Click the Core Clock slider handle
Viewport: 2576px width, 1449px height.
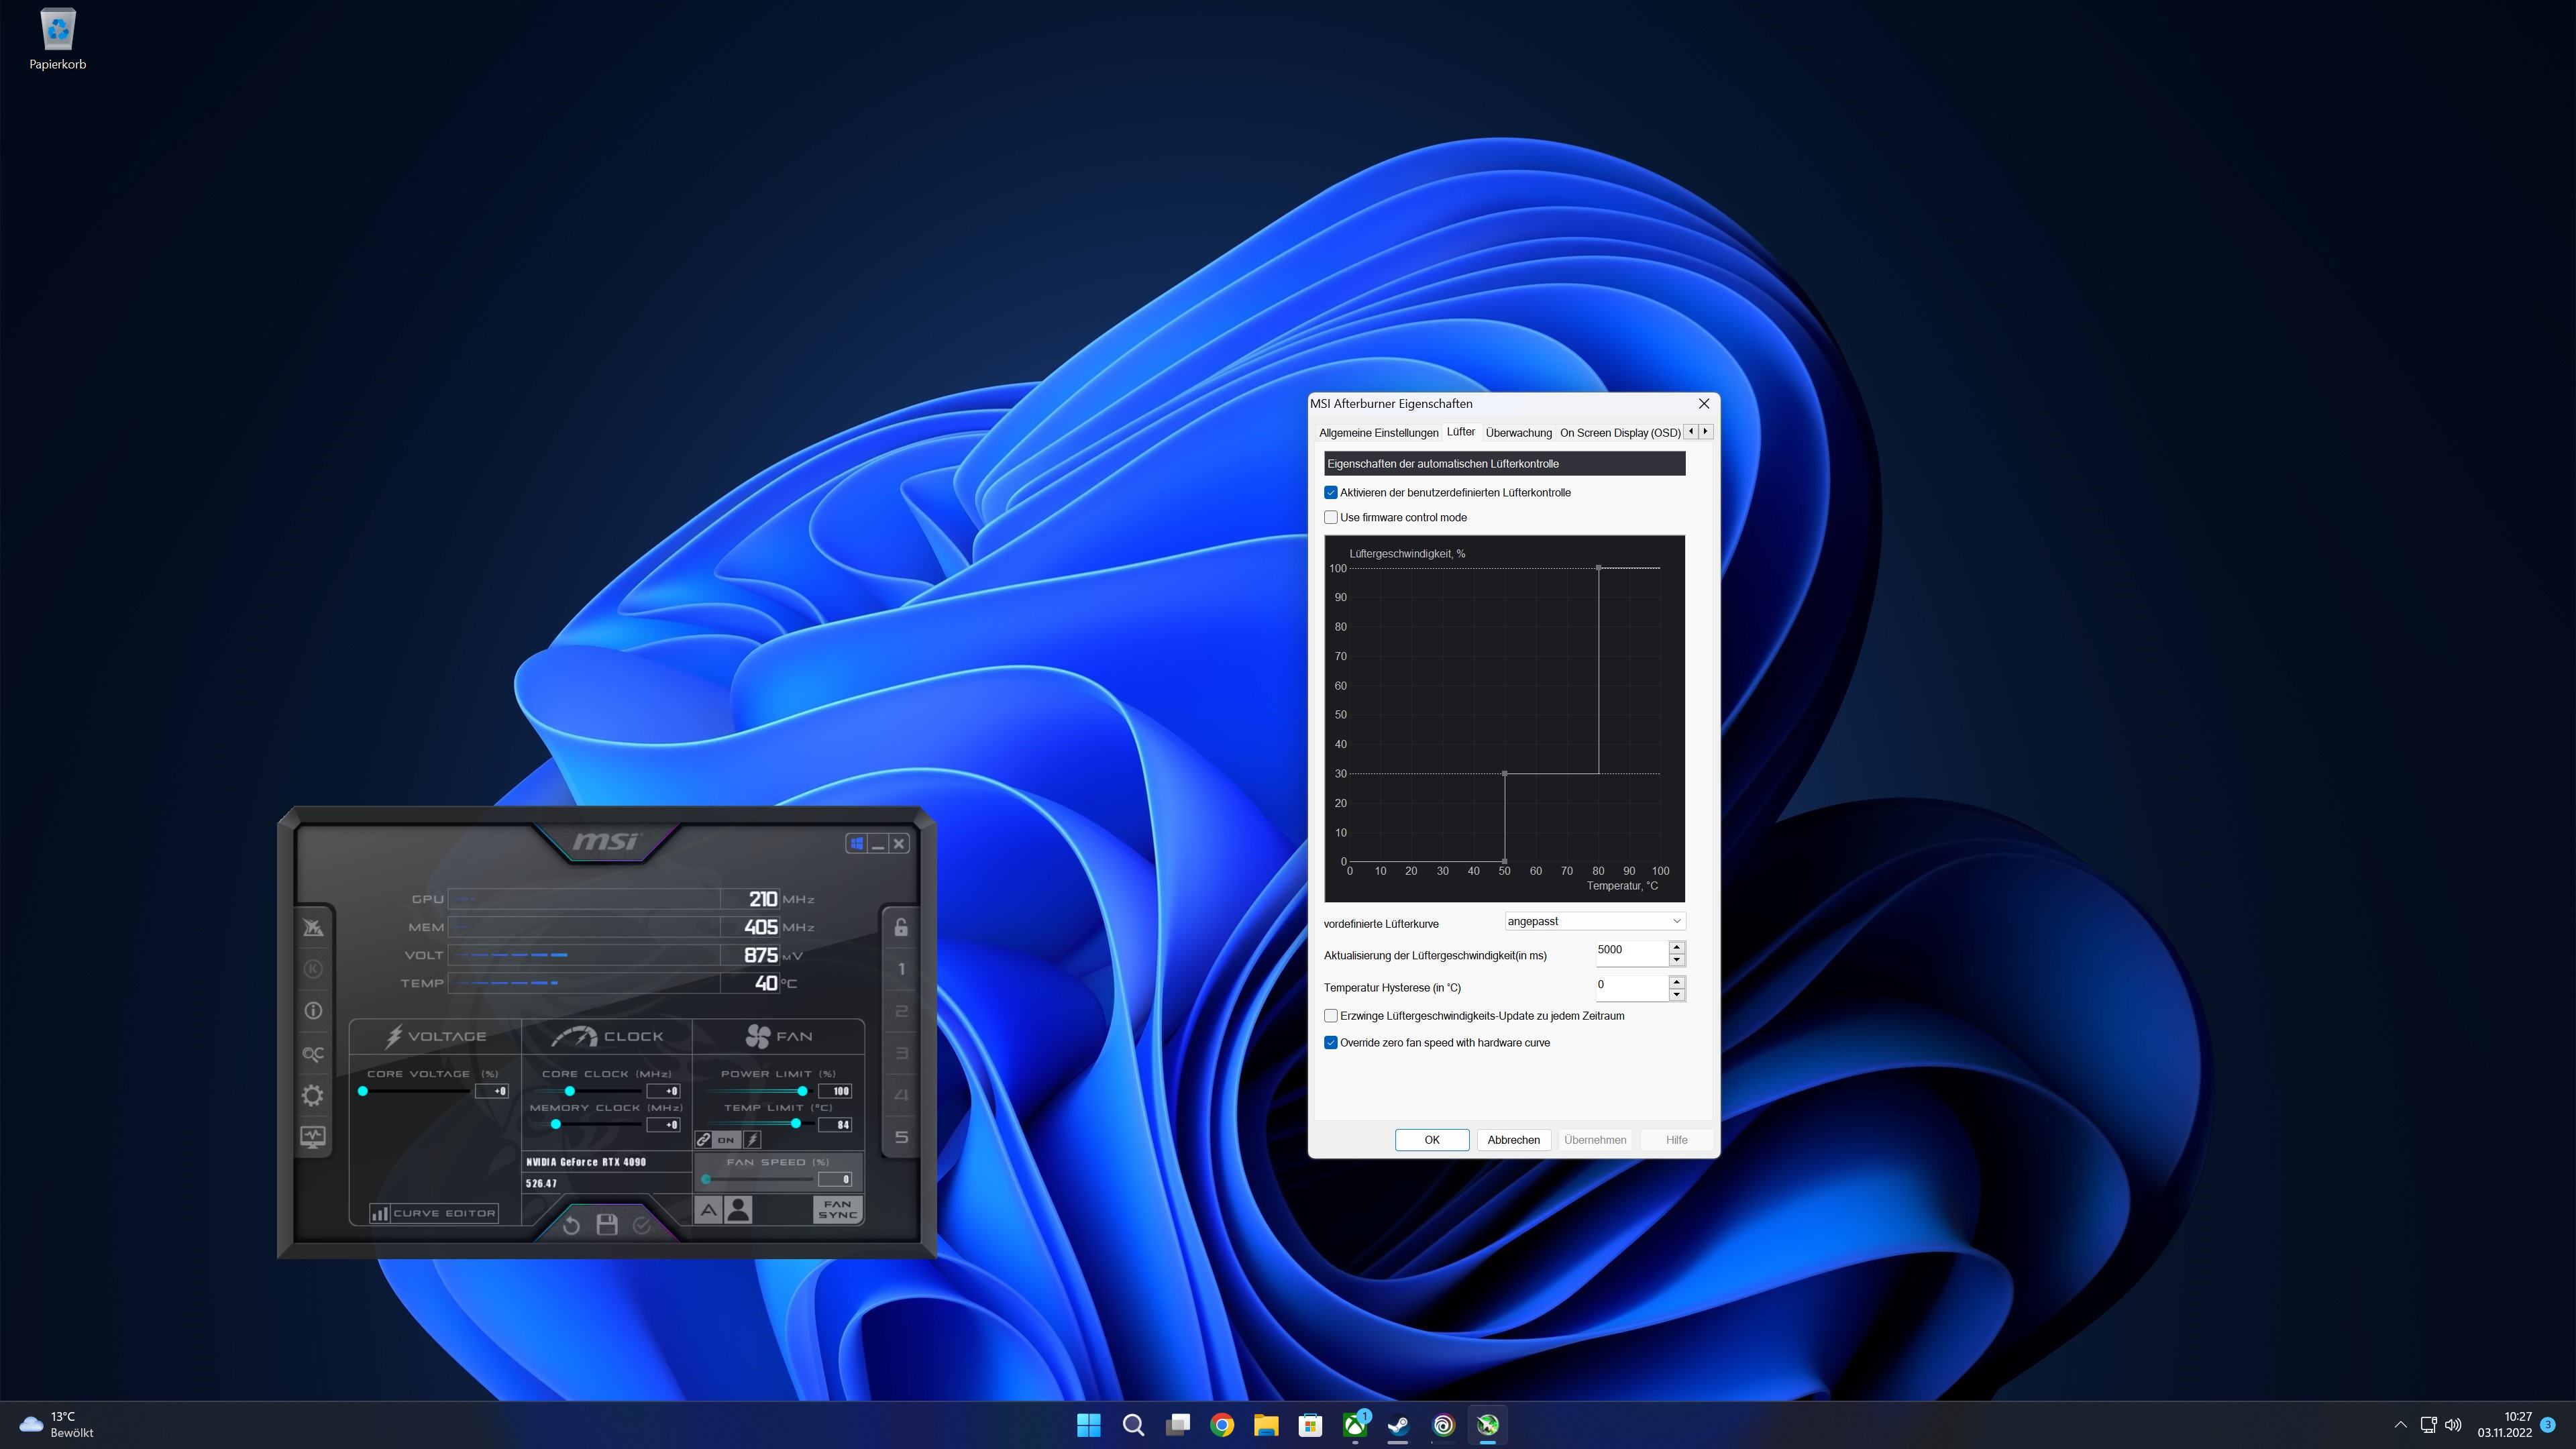570,1091
